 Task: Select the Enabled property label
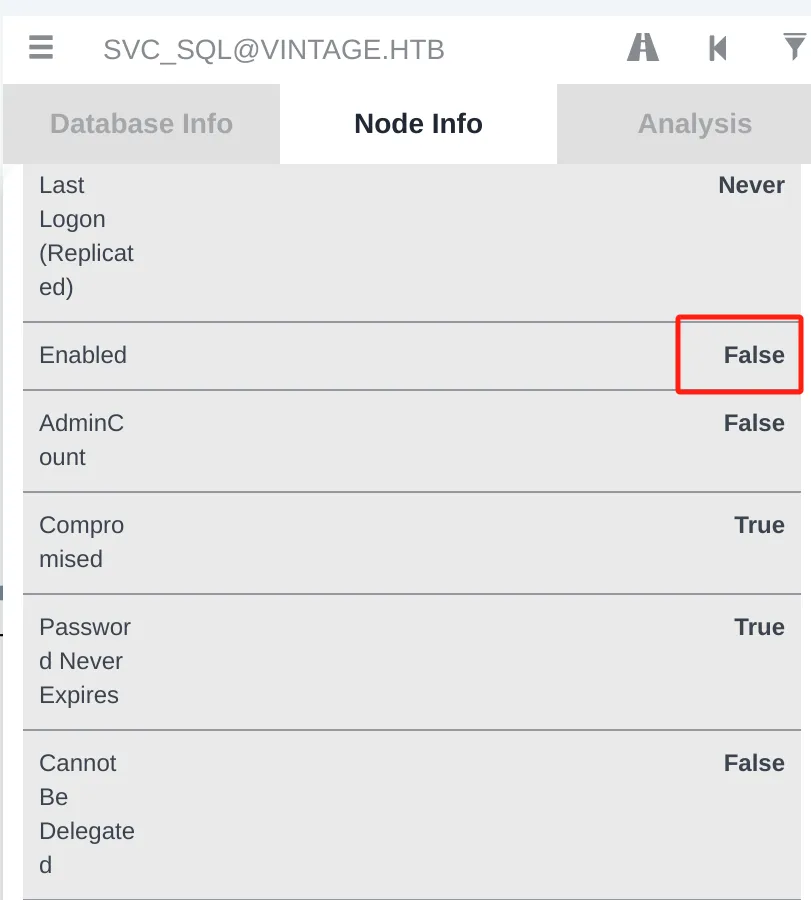pos(83,355)
